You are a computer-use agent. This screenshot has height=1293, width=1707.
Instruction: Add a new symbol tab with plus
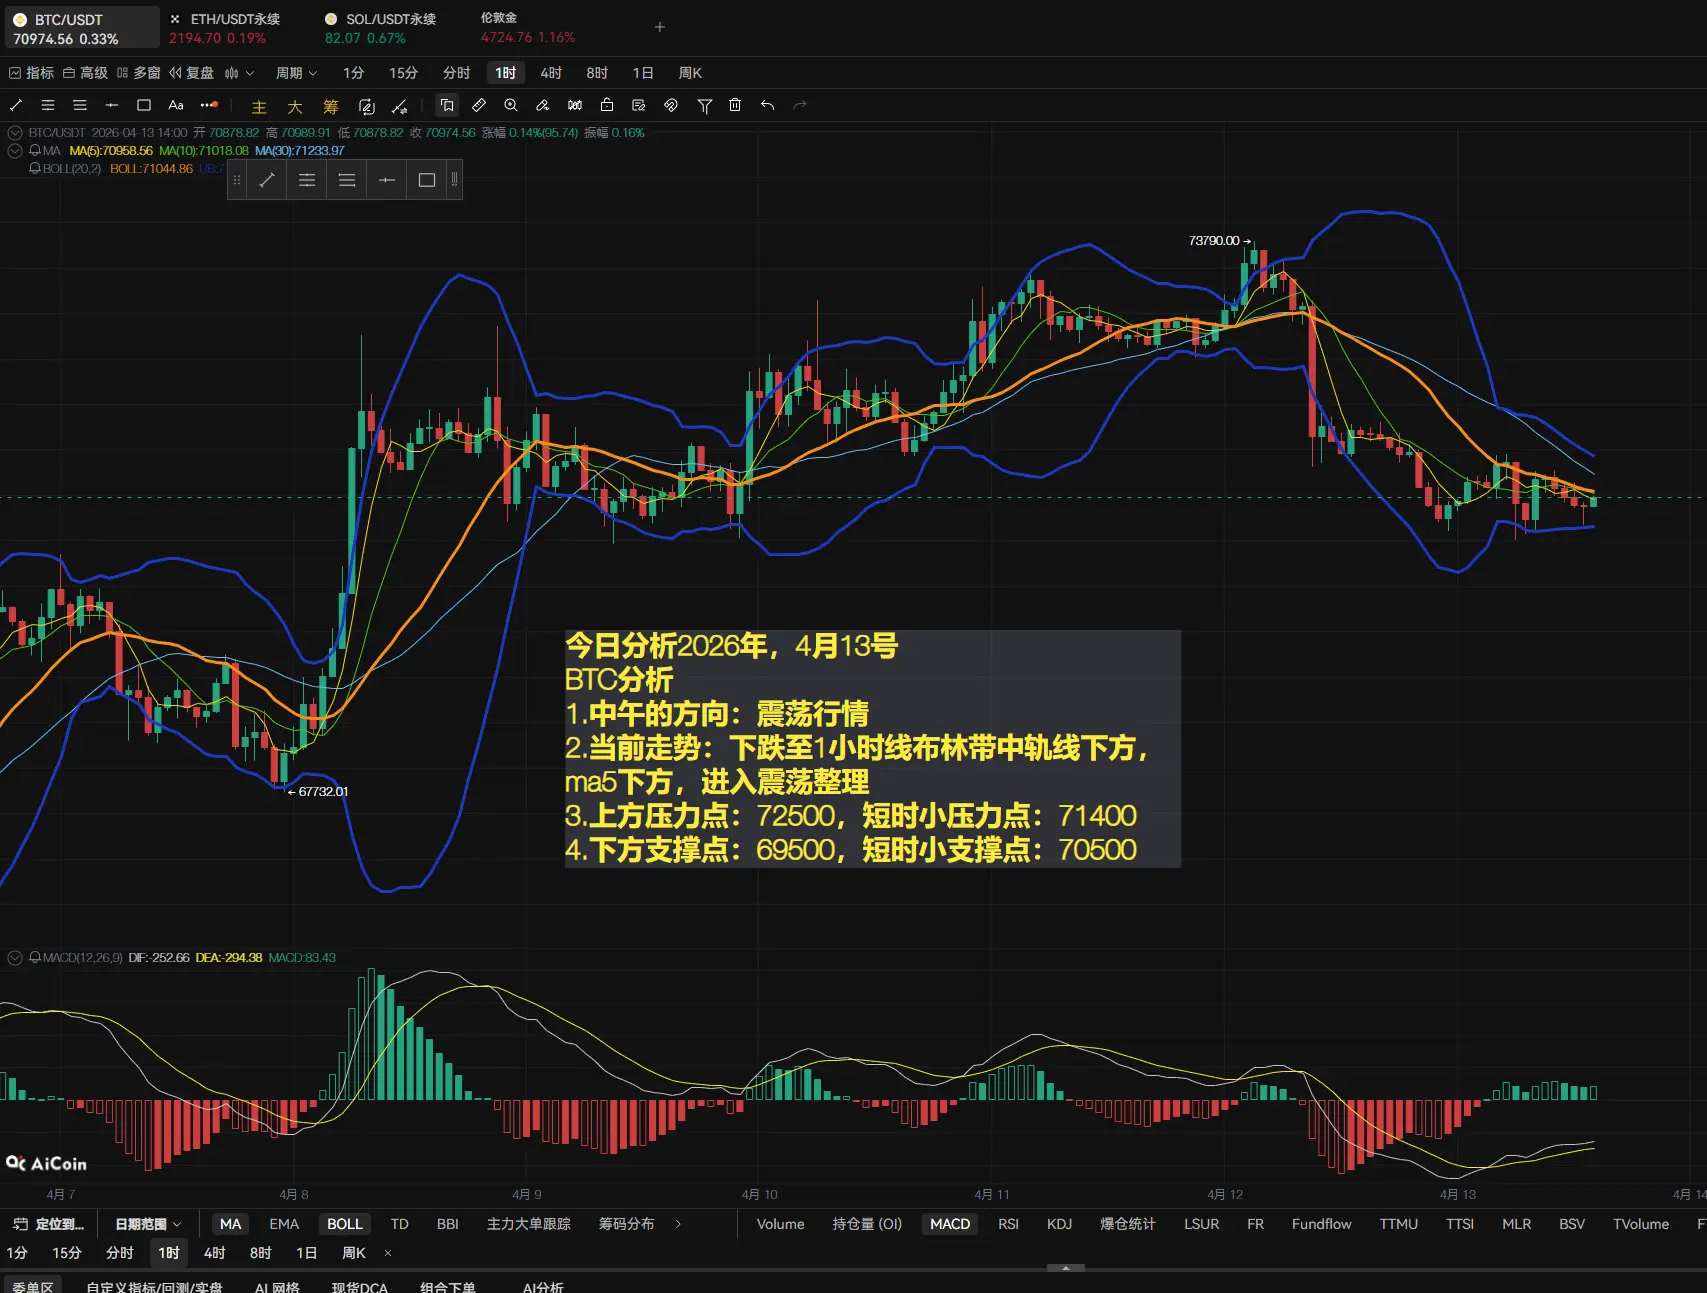pos(660,27)
